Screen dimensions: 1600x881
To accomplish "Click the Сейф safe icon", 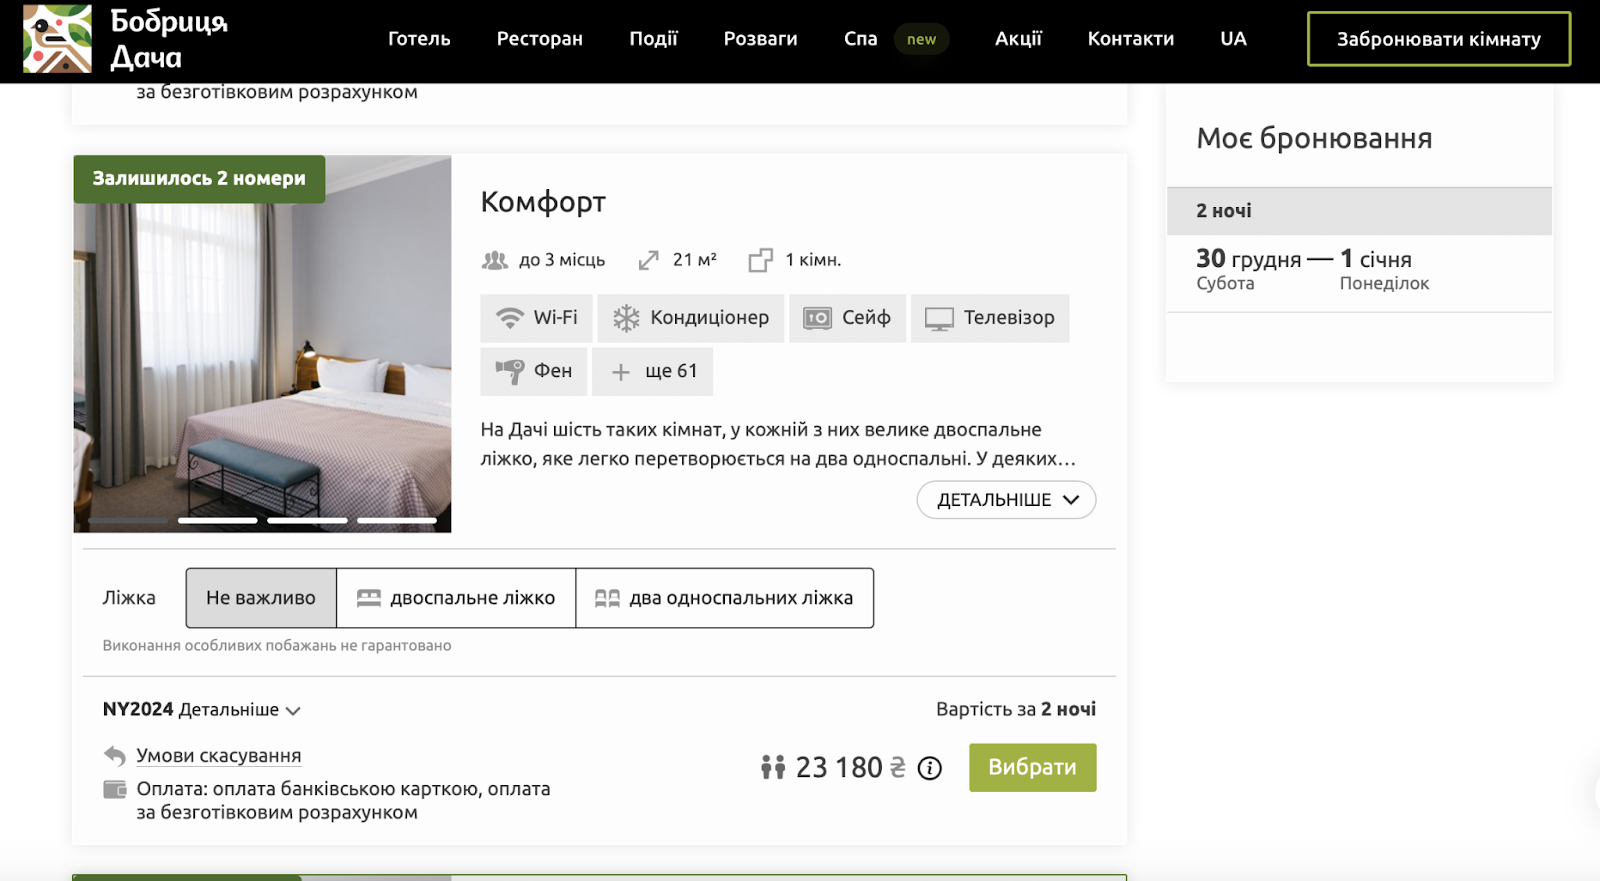I will tap(817, 318).
